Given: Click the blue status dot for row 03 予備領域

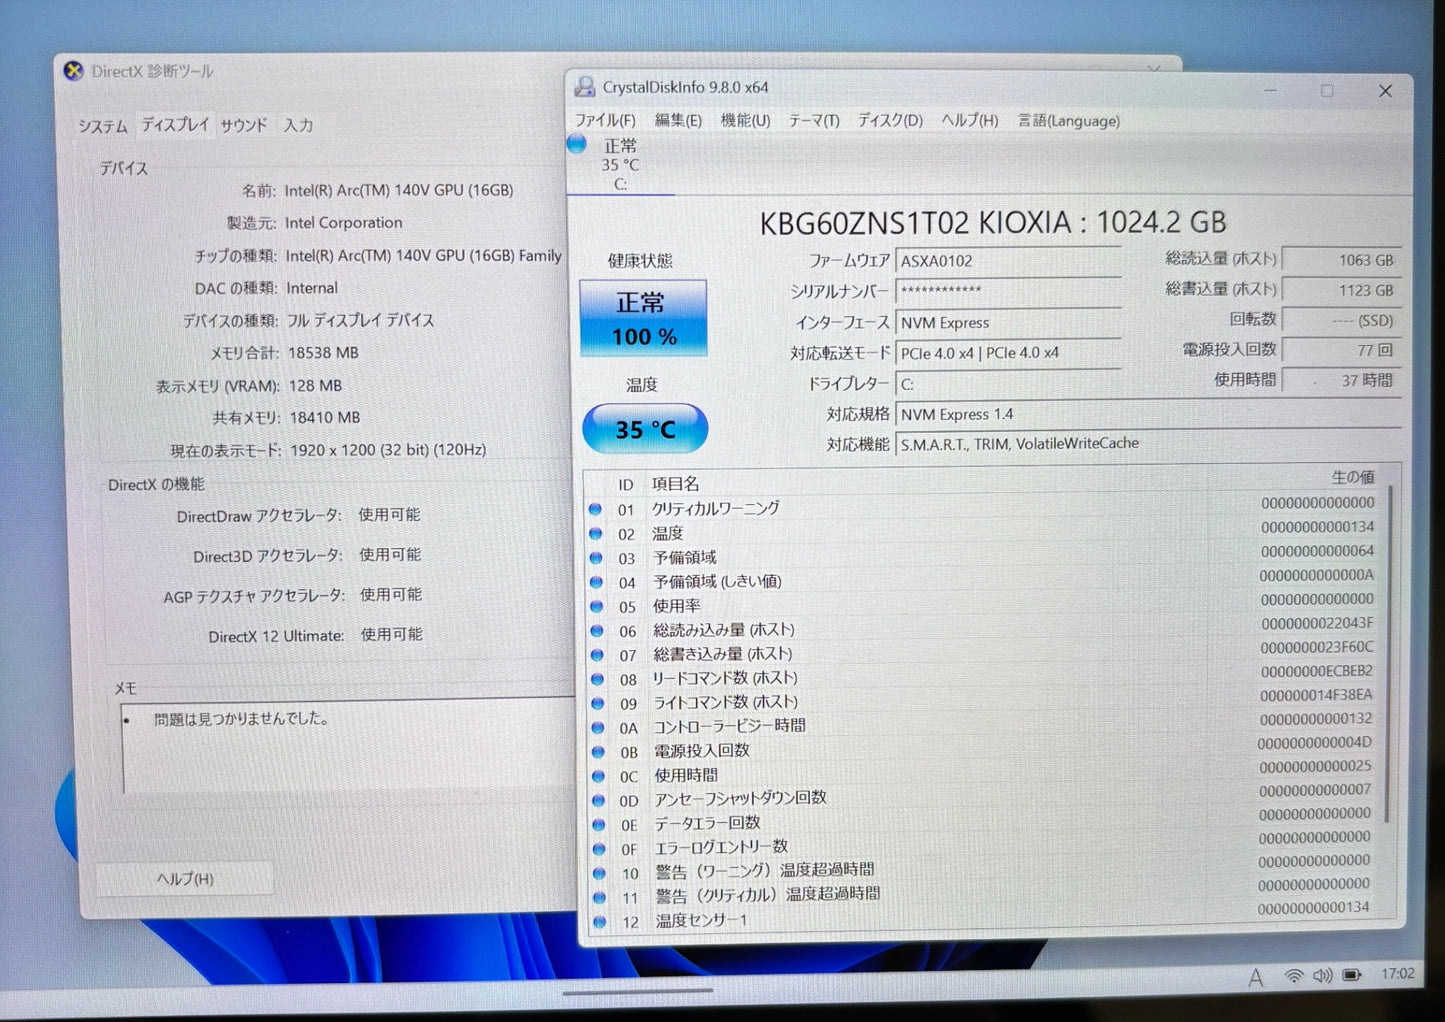Looking at the screenshot, I should coord(597,558).
